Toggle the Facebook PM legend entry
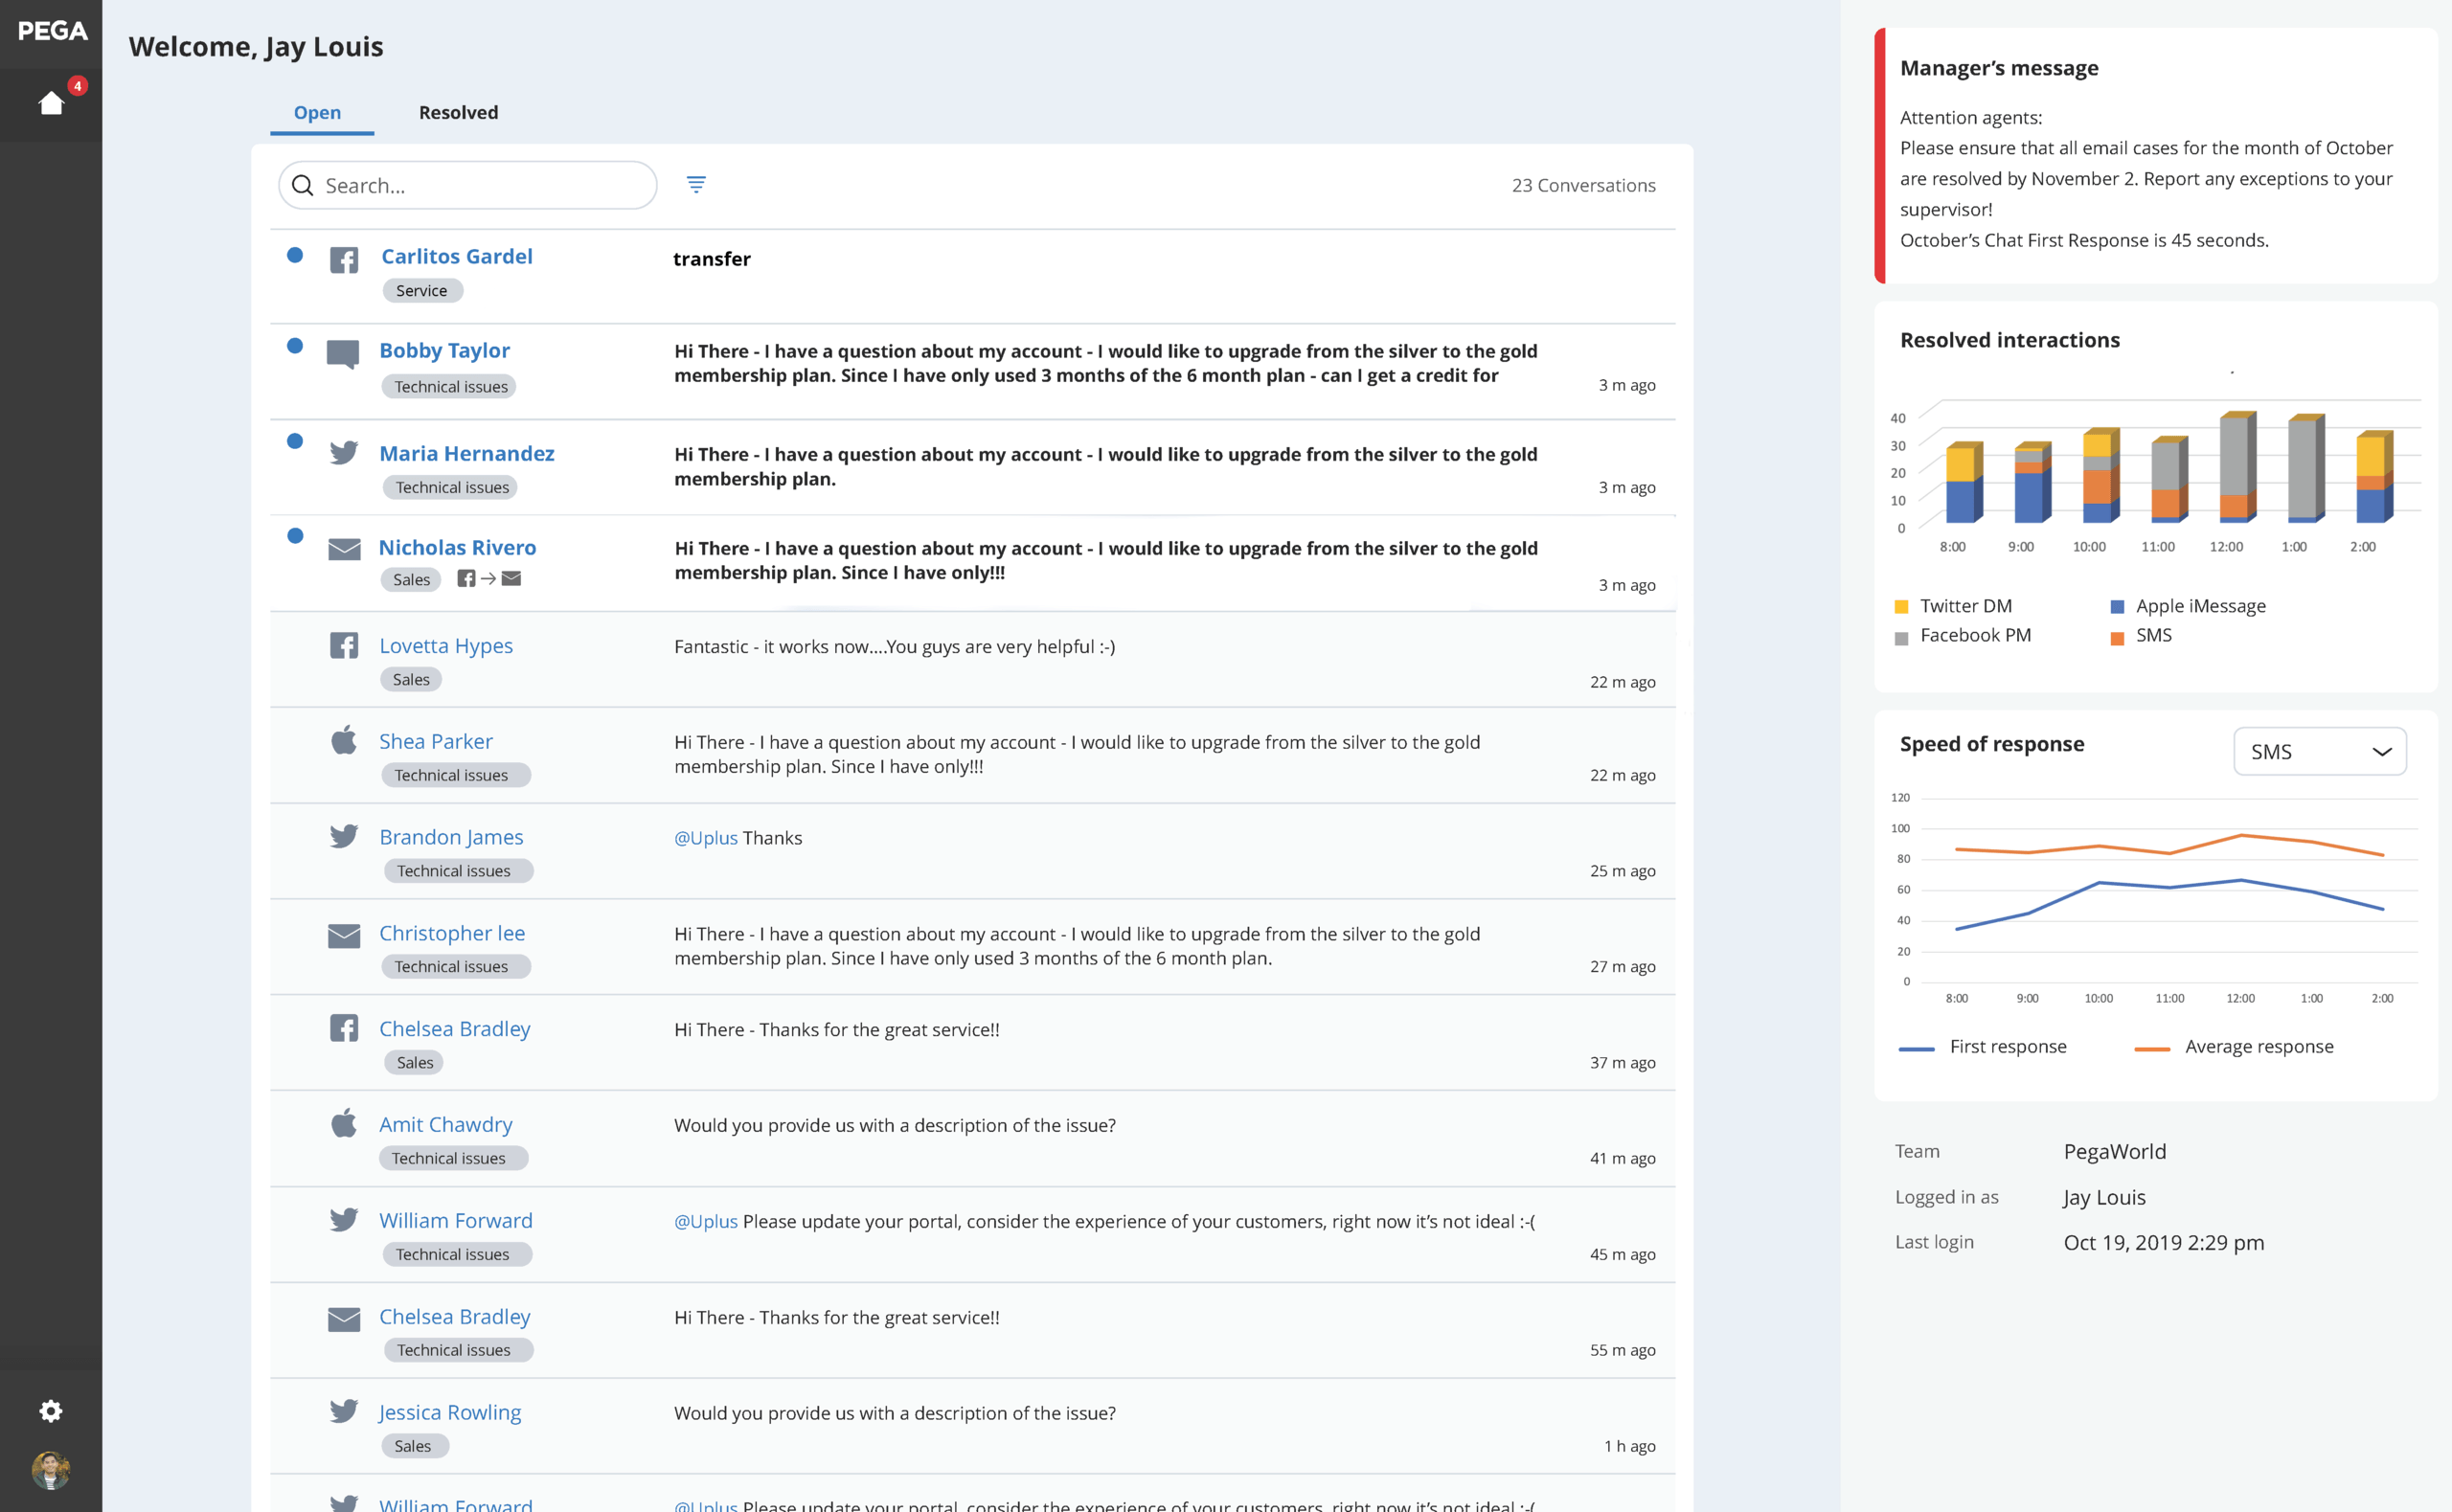Viewport: 2452px width, 1512px height. (1974, 636)
